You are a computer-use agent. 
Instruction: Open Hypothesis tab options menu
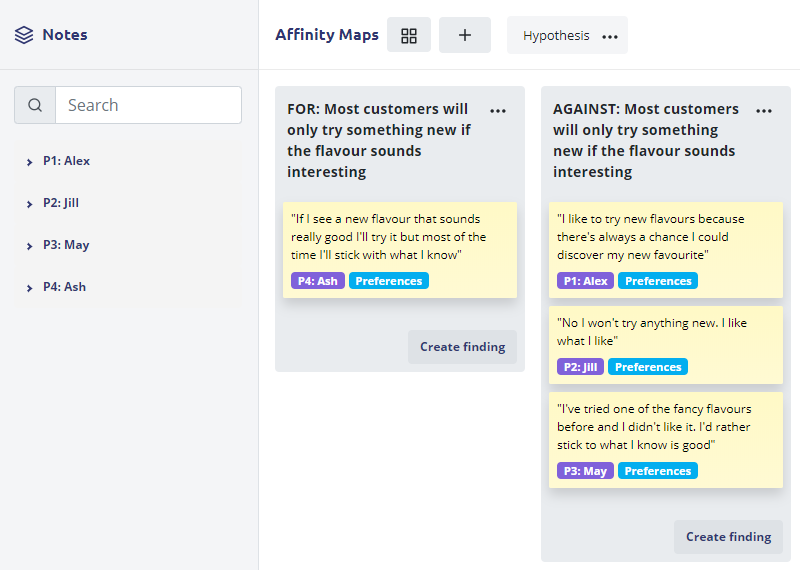tap(610, 36)
